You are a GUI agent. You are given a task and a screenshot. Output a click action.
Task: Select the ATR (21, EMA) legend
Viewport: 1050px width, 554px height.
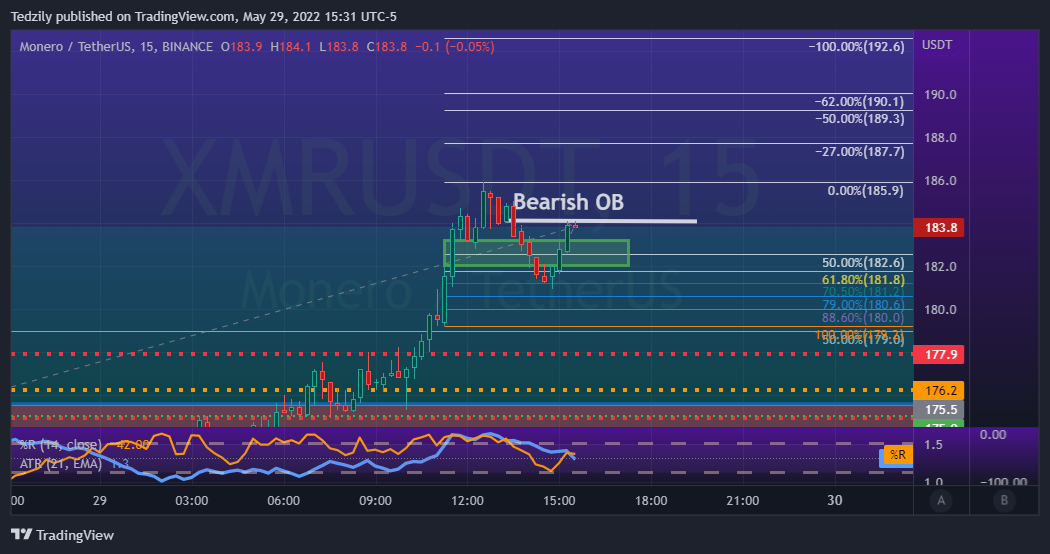point(60,464)
